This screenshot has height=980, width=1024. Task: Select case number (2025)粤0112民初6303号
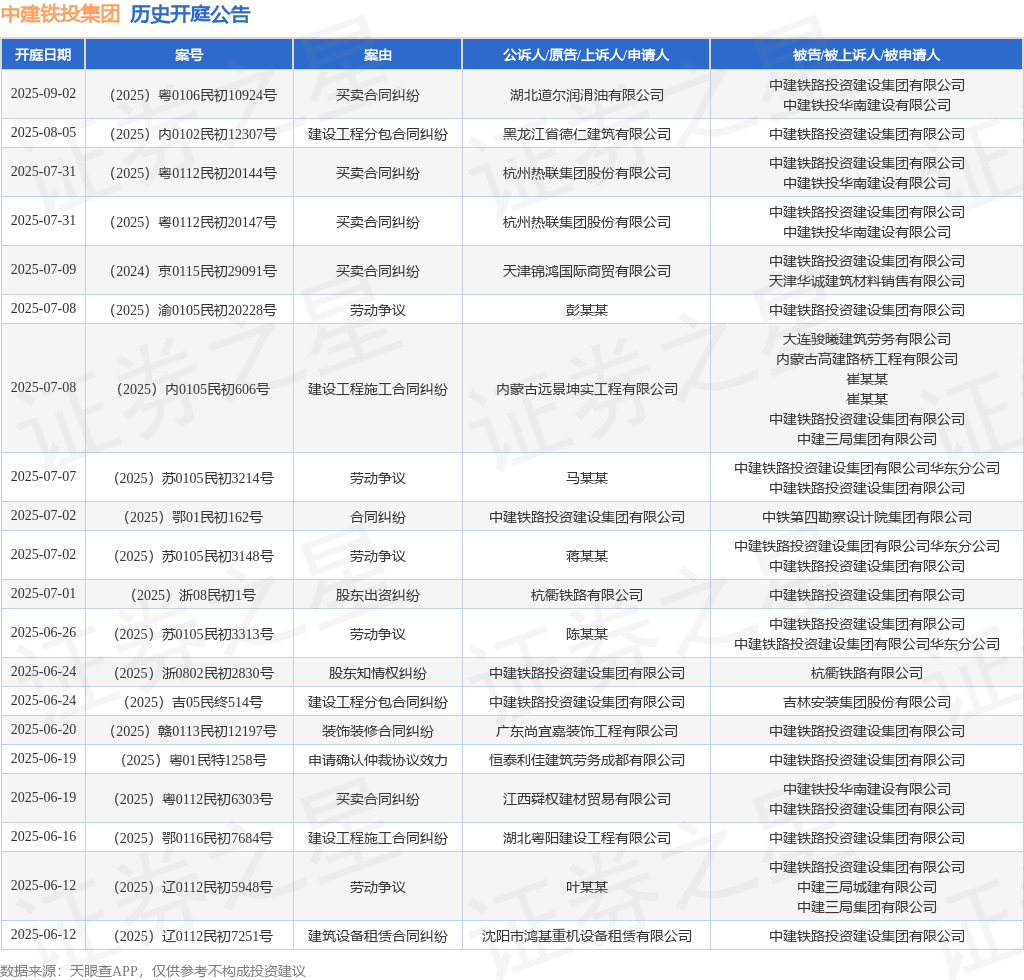point(193,799)
